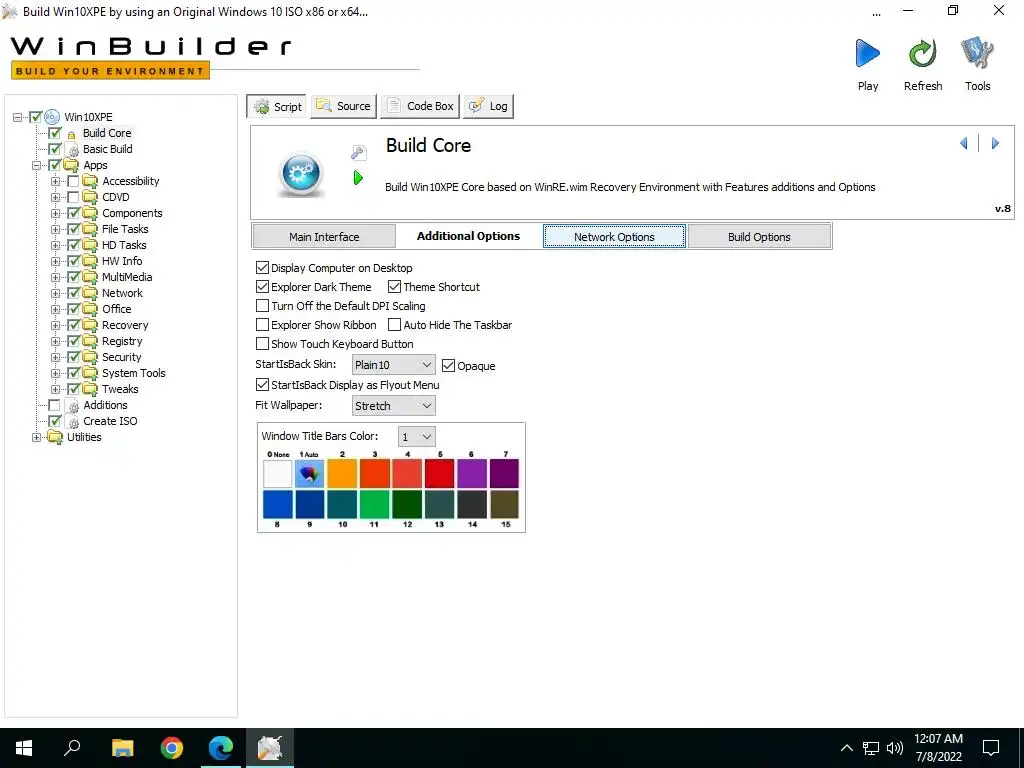1024x768 pixels.
Task: Open the notification center icon
Action: [x=991, y=748]
